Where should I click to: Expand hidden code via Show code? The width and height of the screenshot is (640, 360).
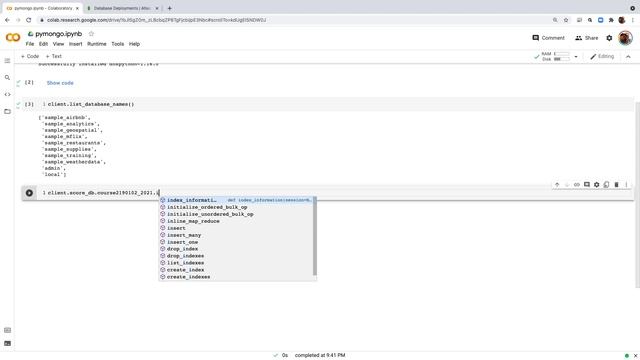click(x=60, y=83)
